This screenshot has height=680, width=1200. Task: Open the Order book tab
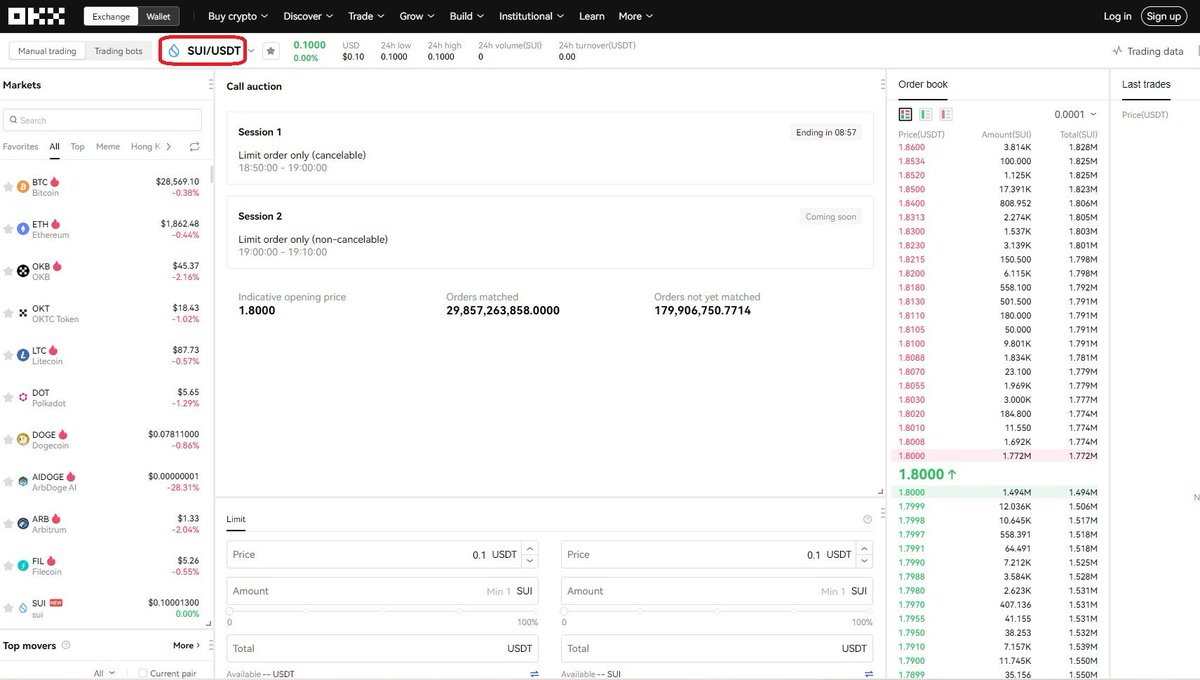point(923,85)
